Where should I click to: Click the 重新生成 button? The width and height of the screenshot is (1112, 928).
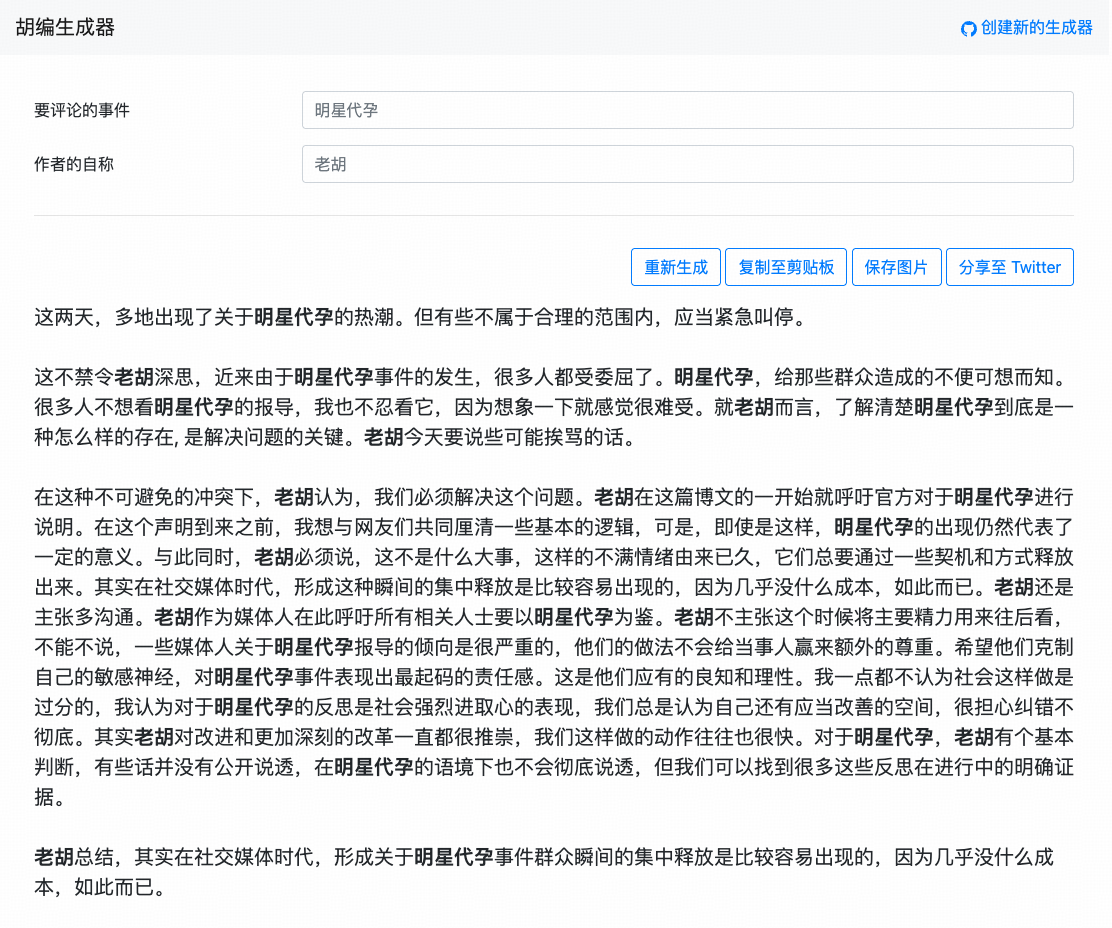point(676,267)
